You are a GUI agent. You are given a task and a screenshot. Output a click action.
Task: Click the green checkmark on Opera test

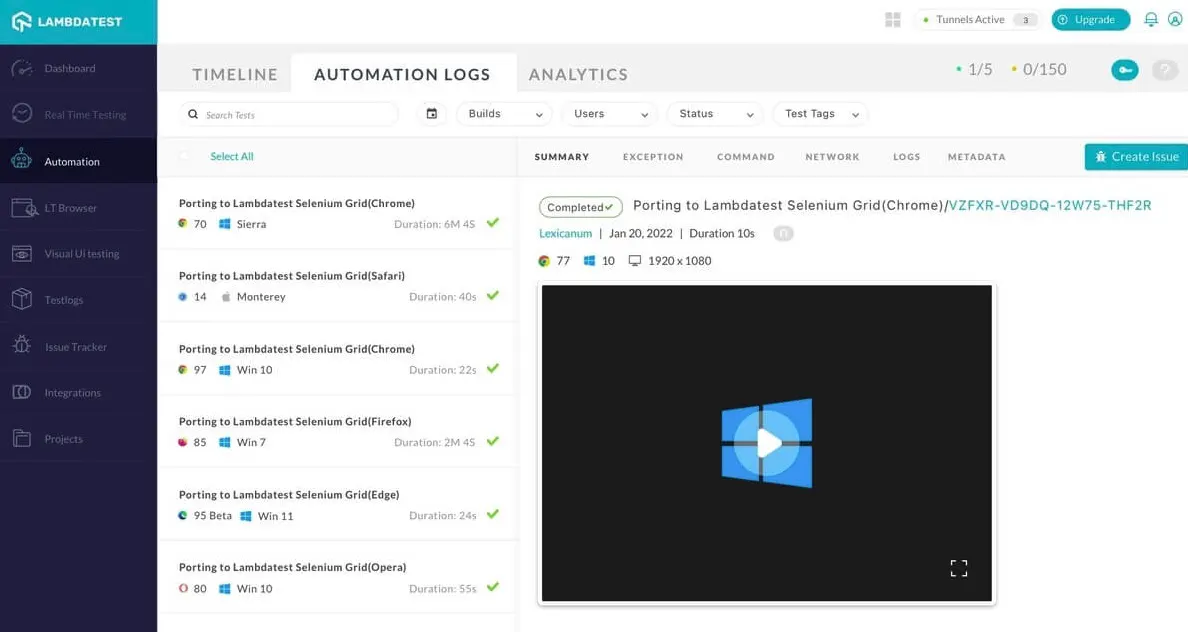coord(493,587)
